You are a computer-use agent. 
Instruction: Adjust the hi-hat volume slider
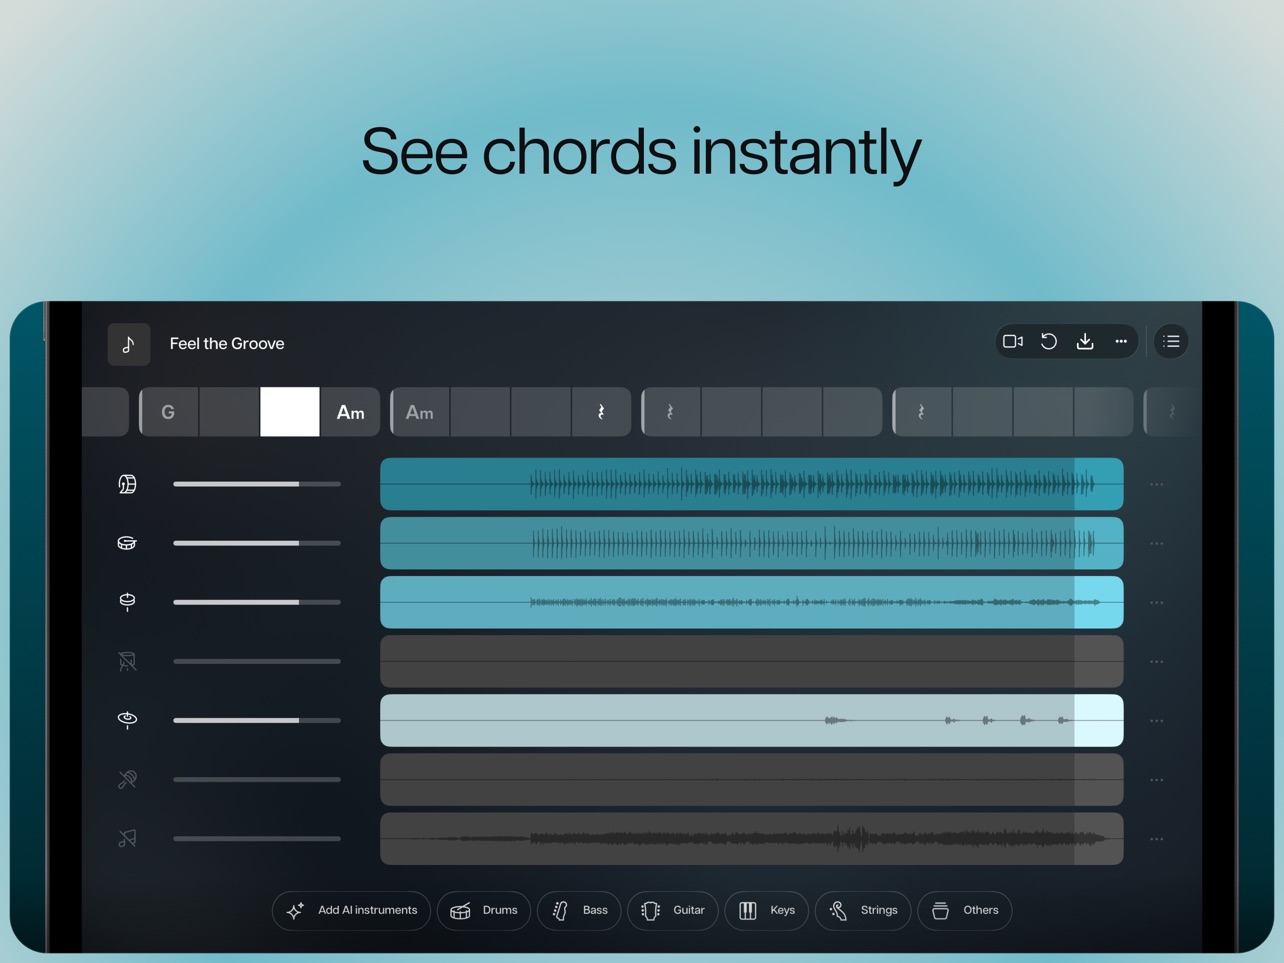[x=257, y=602]
